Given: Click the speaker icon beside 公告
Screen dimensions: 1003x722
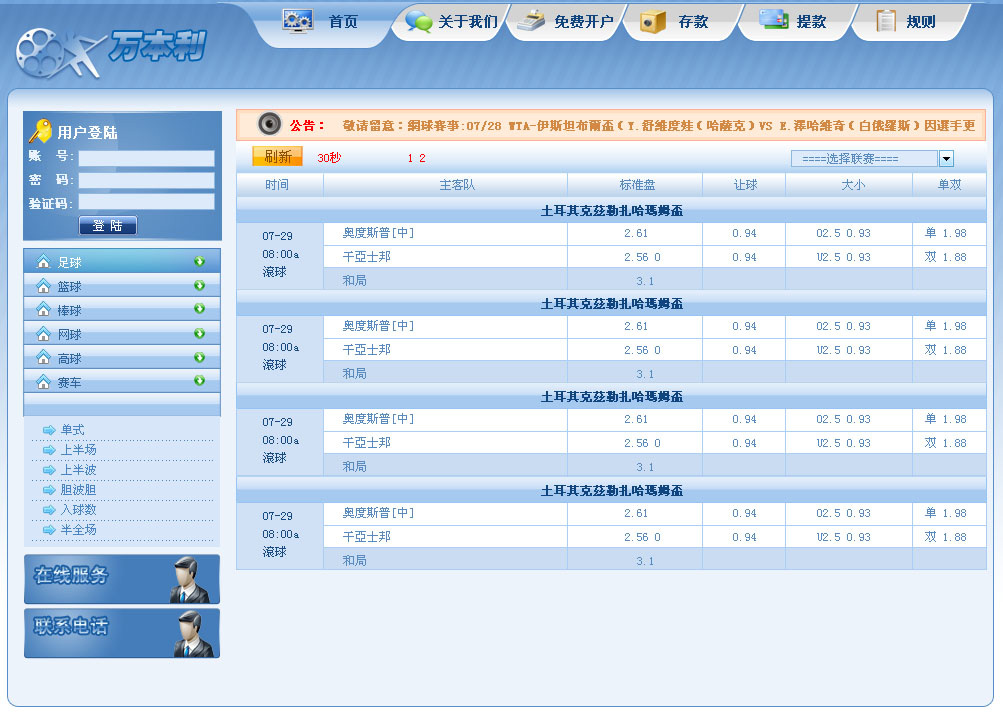Looking at the screenshot, I should click(269, 123).
